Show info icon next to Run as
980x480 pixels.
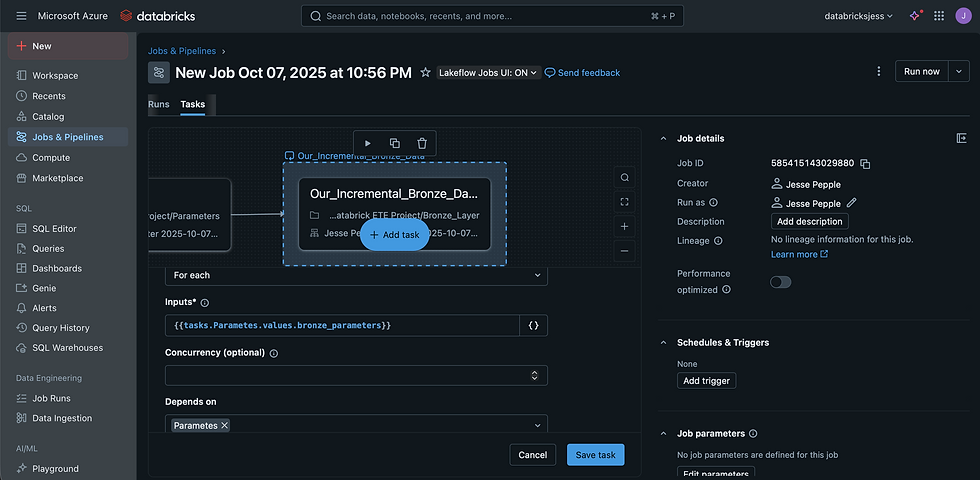pos(713,202)
